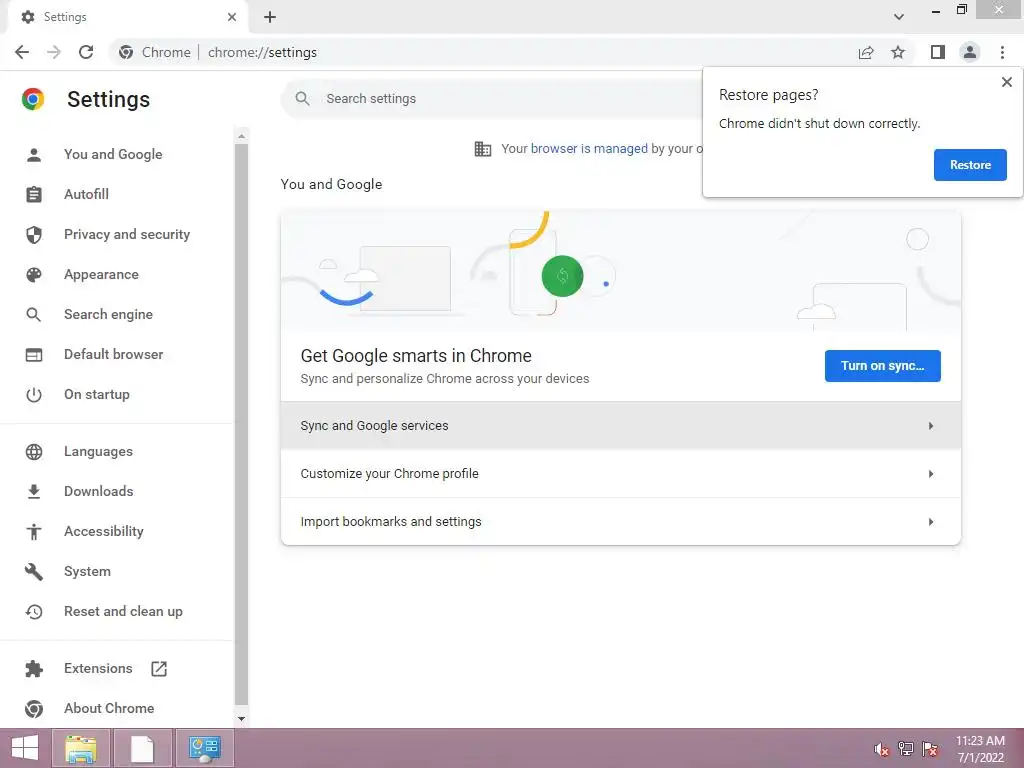The image size is (1024, 768).
Task: Open a new tab with the plus button
Action: tap(270, 17)
